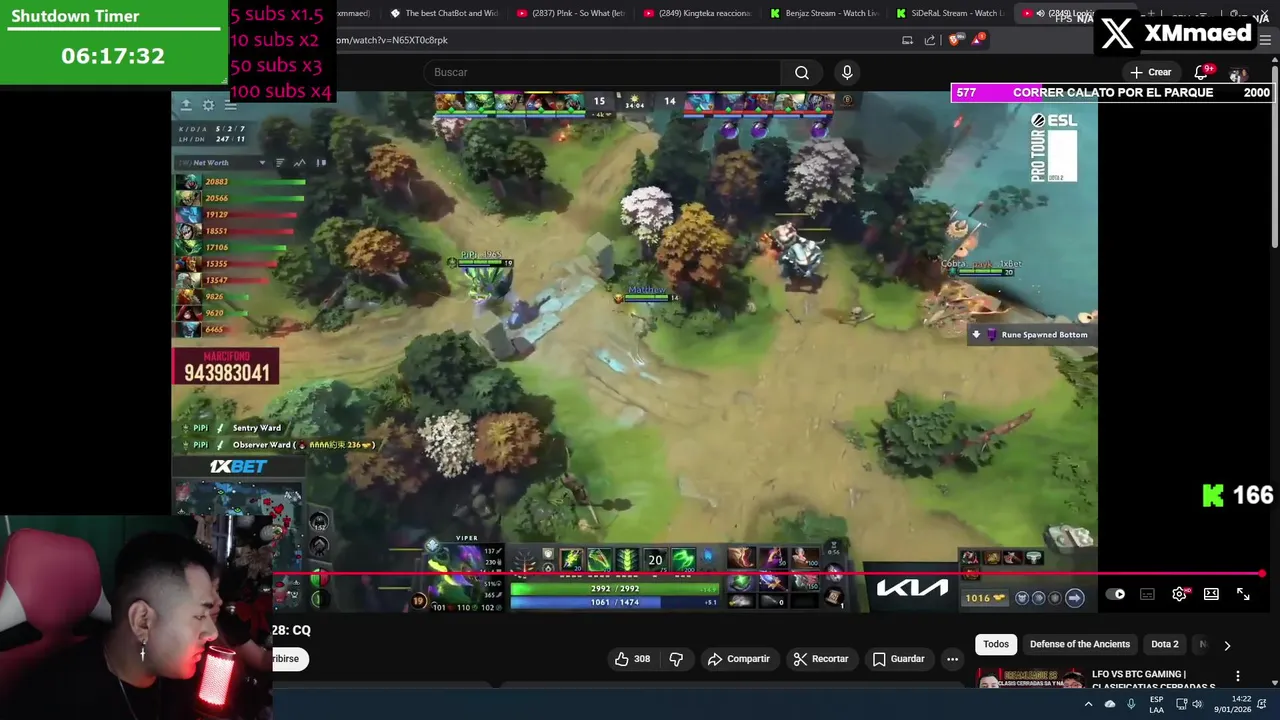This screenshot has height=720, width=1280.
Task: Click the microphone tray icon
Action: (x=1131, y=704)
